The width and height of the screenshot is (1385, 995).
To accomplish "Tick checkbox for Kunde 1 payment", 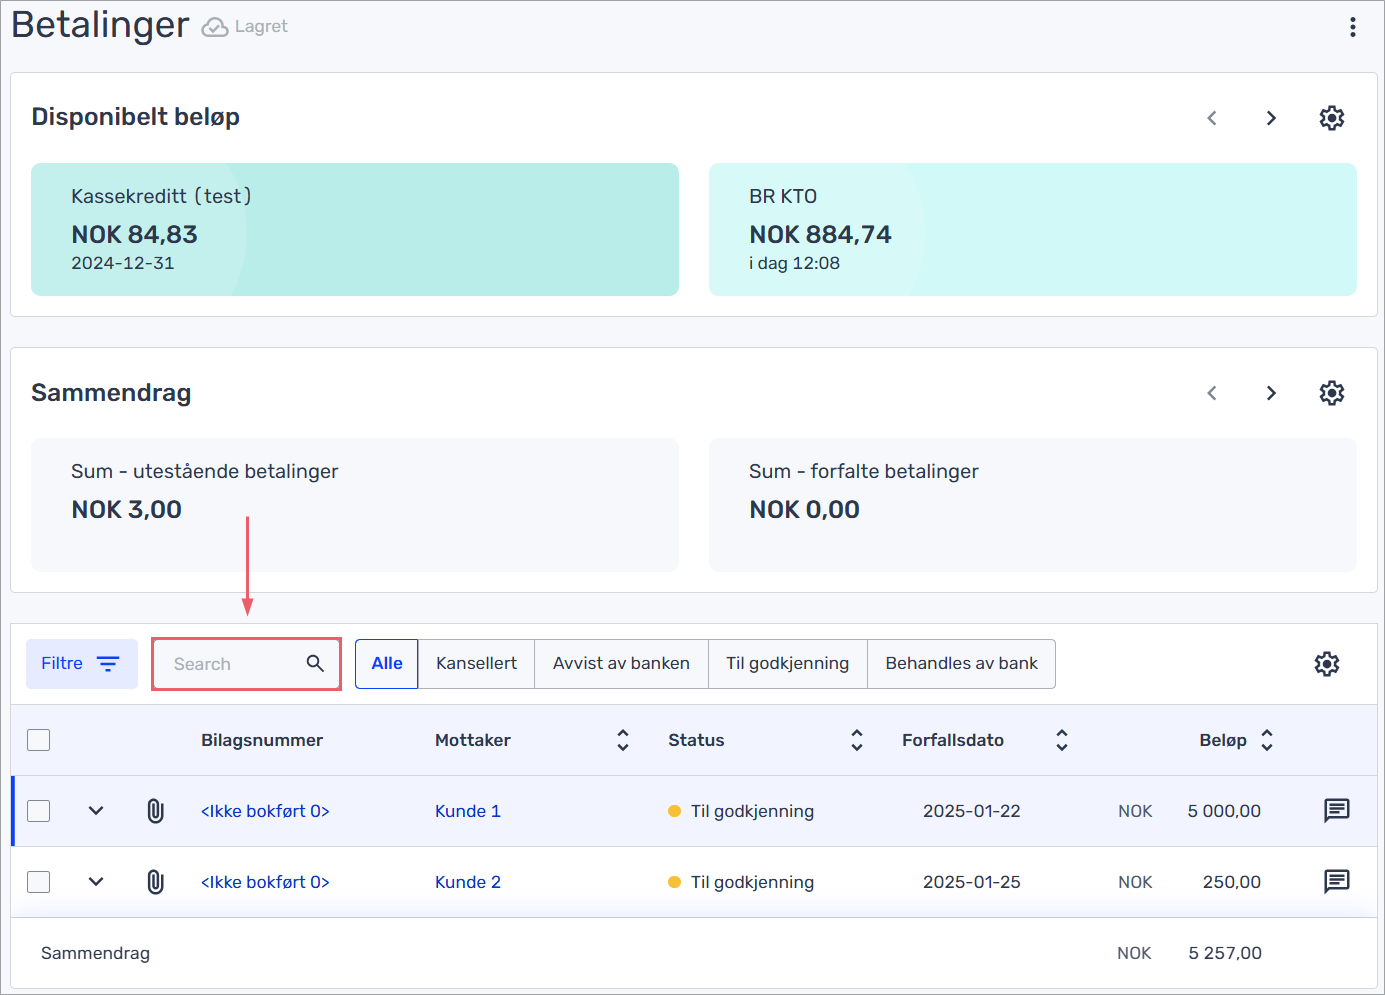I will 39,811.
